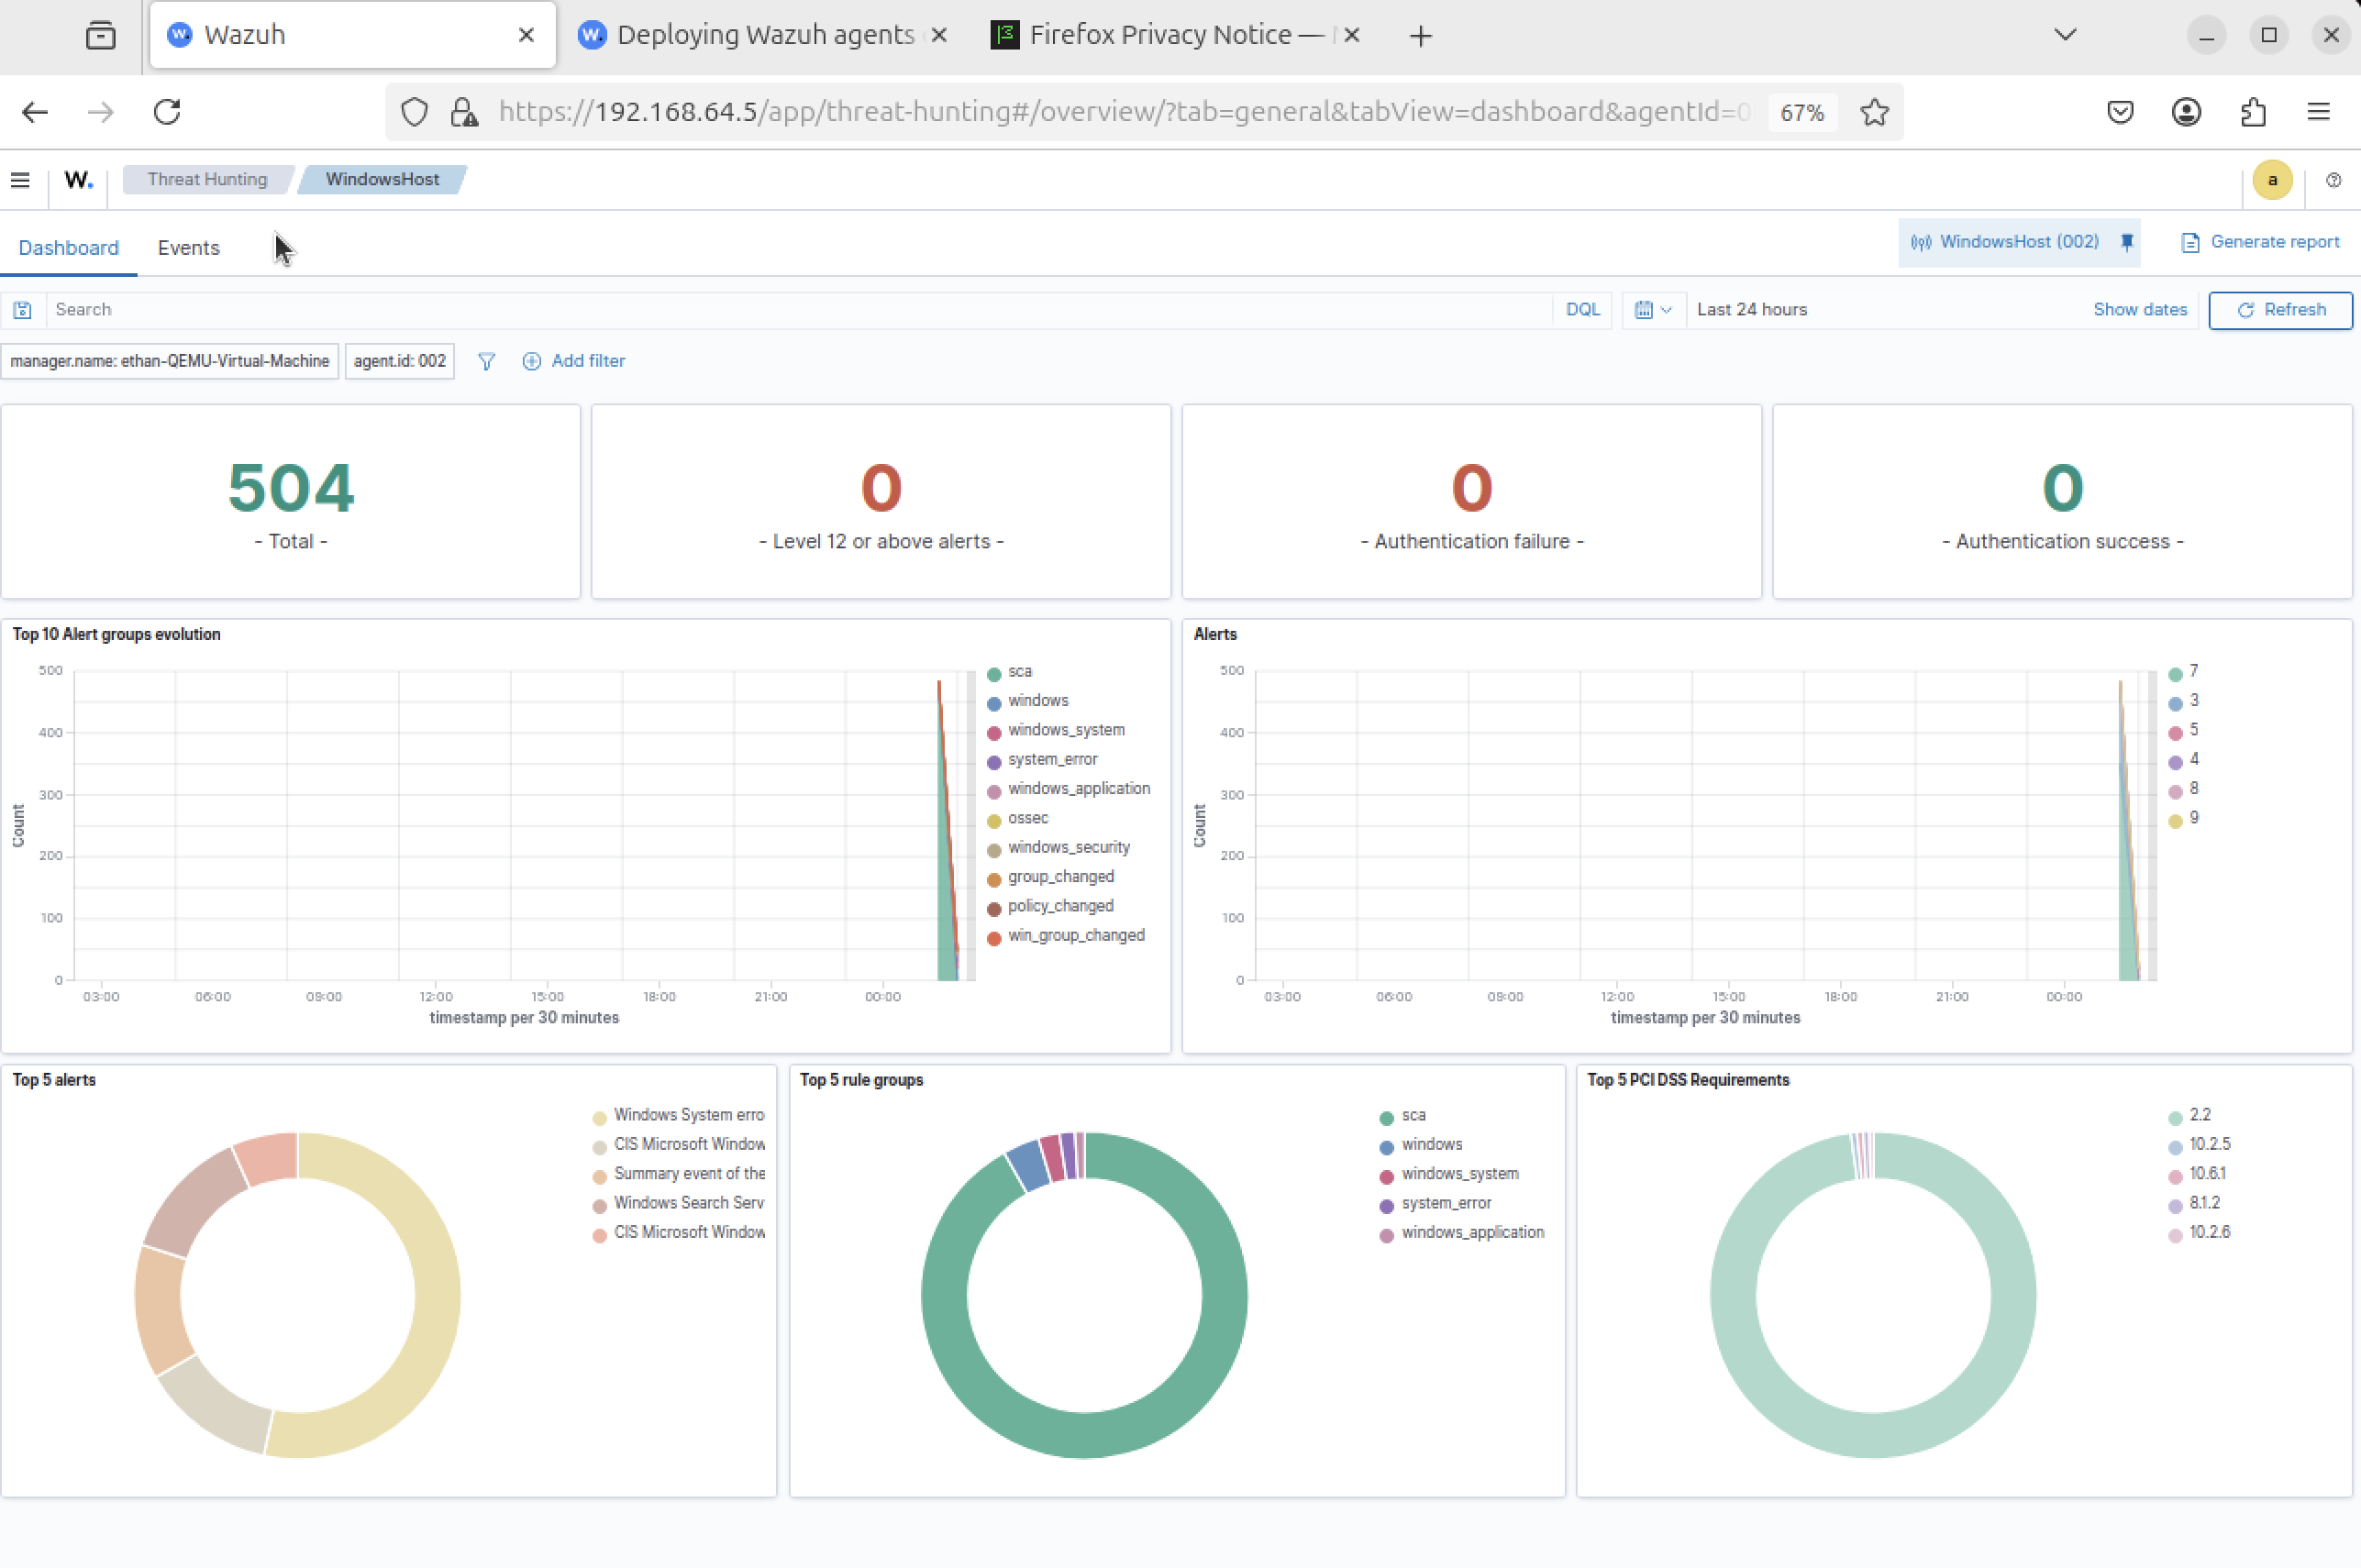Unpin the WindowsHost agent pin icon
This screenshot has height=1568, width=2361.
click(x=2127, y=242)
